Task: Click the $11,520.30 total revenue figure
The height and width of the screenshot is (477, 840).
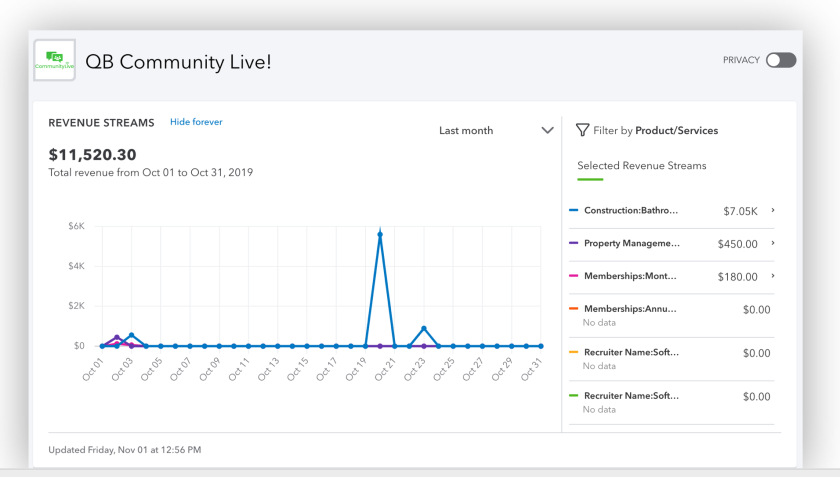Action: pos(92,154)
